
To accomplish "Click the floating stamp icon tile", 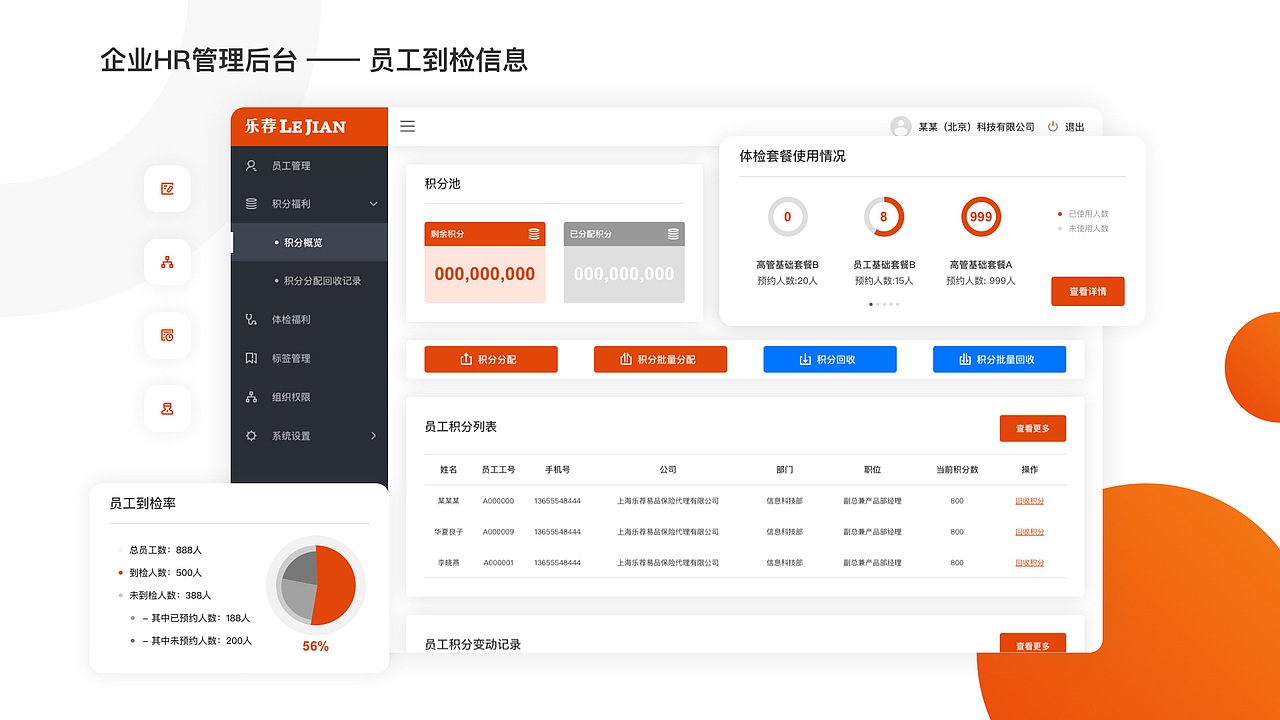I will click(x=167, y=409).
